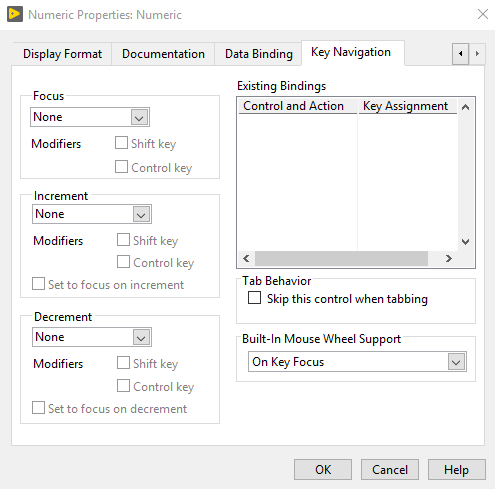This screenshot has width=495, height=489.
Task: Click Existing Bindings scroll left arrow
Action: [x=246, y=258]
